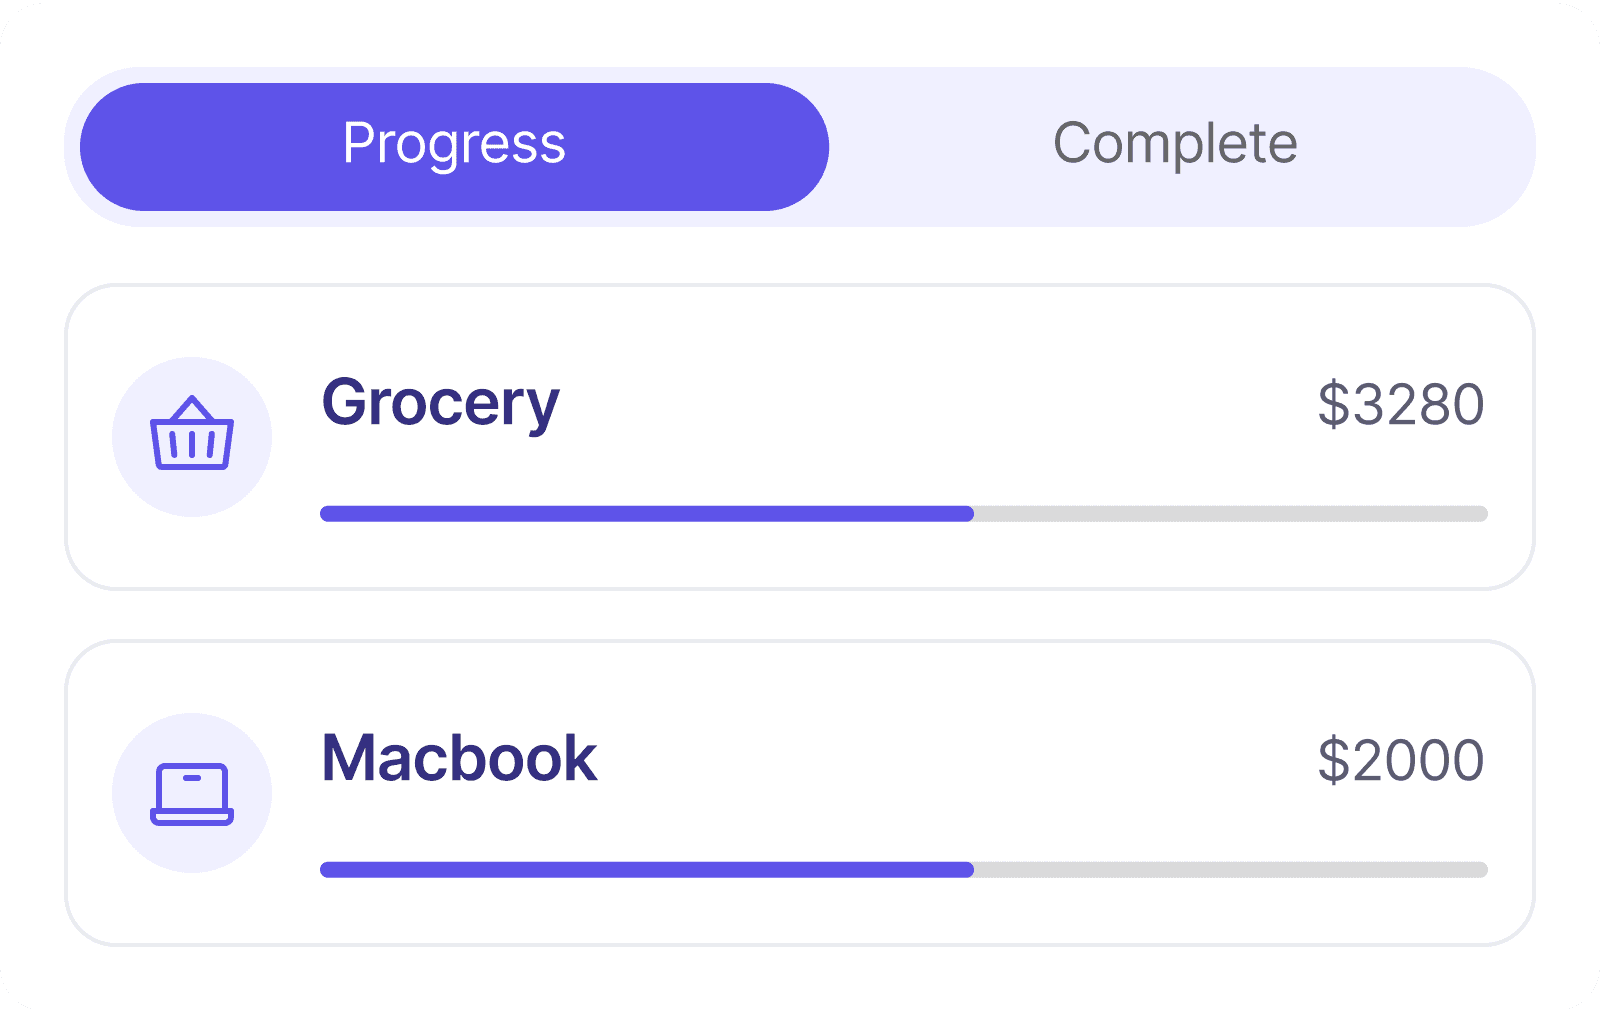Click the far right end of Grocery progress bar
This screenshot has height=1009, width=1600.
tap(1482, 514)
